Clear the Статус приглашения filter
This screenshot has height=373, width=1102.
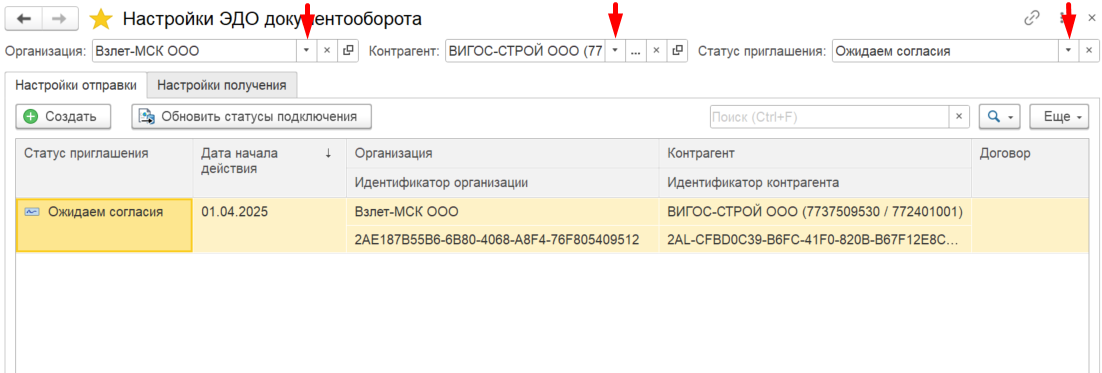[1089, 51]
